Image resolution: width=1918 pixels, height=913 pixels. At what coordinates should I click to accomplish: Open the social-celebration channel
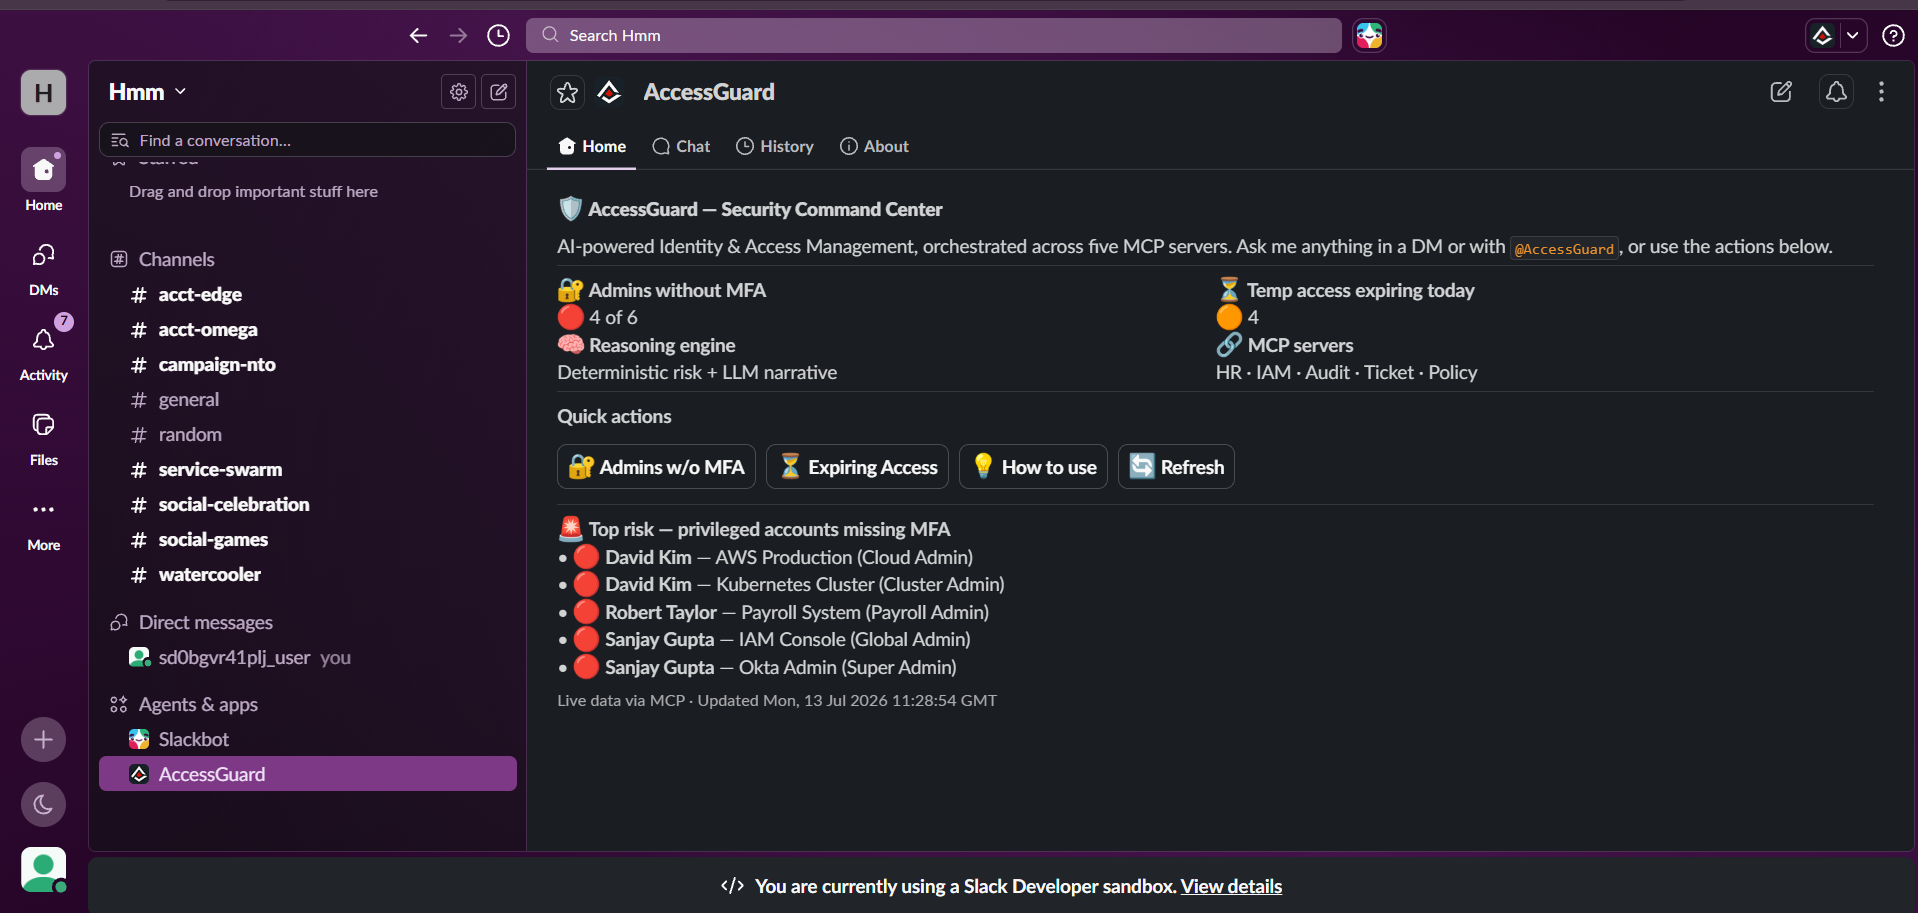coord(308,504)
